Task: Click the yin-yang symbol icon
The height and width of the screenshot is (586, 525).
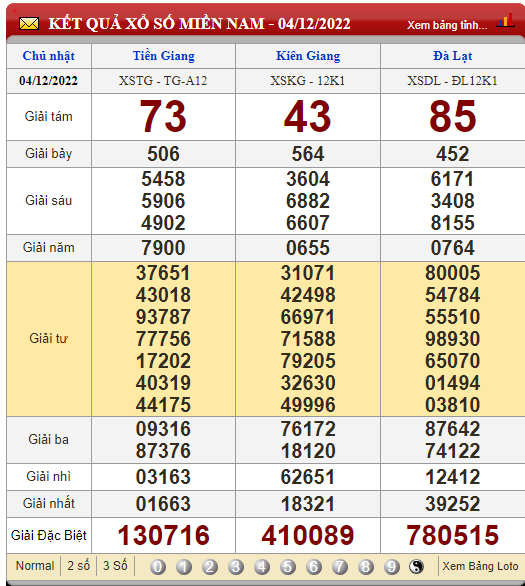Action: click(x=416, y=567)
